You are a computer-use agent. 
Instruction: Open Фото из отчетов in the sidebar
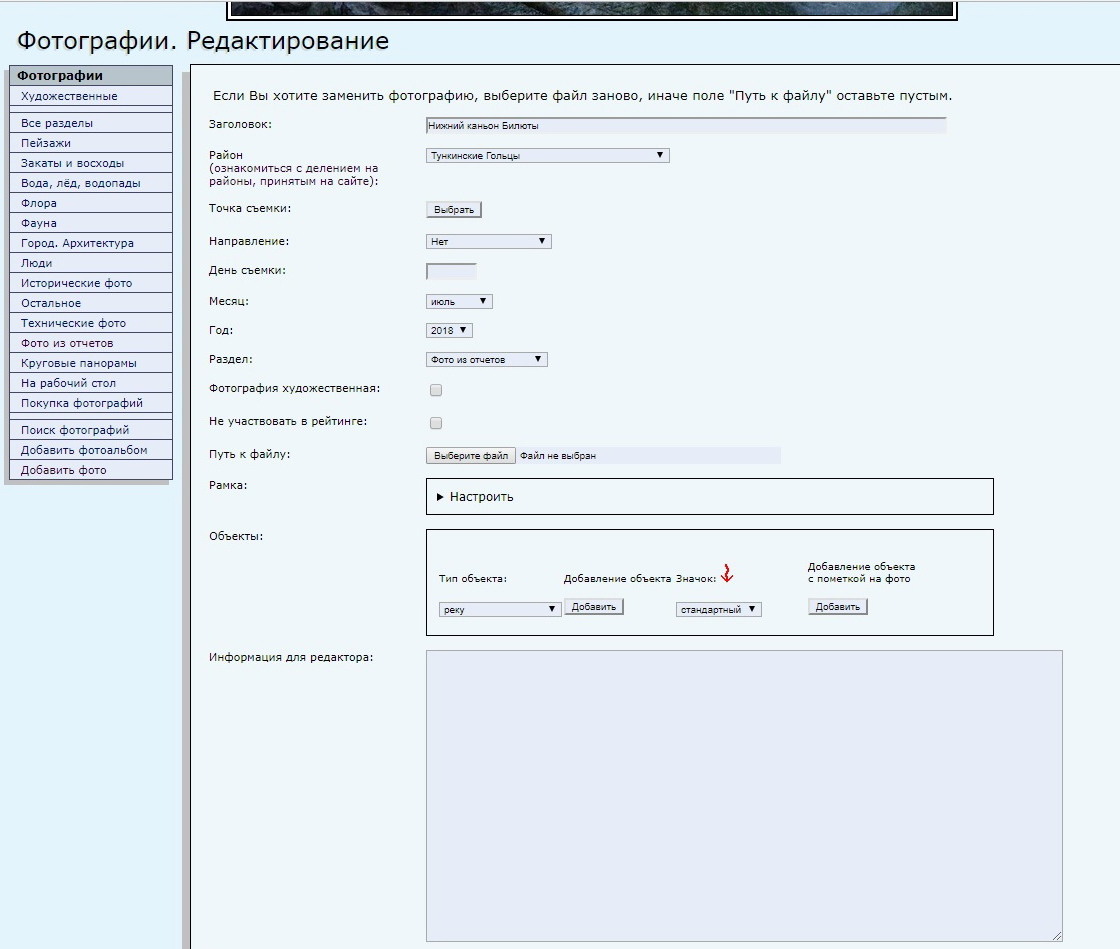coord(91,343)
